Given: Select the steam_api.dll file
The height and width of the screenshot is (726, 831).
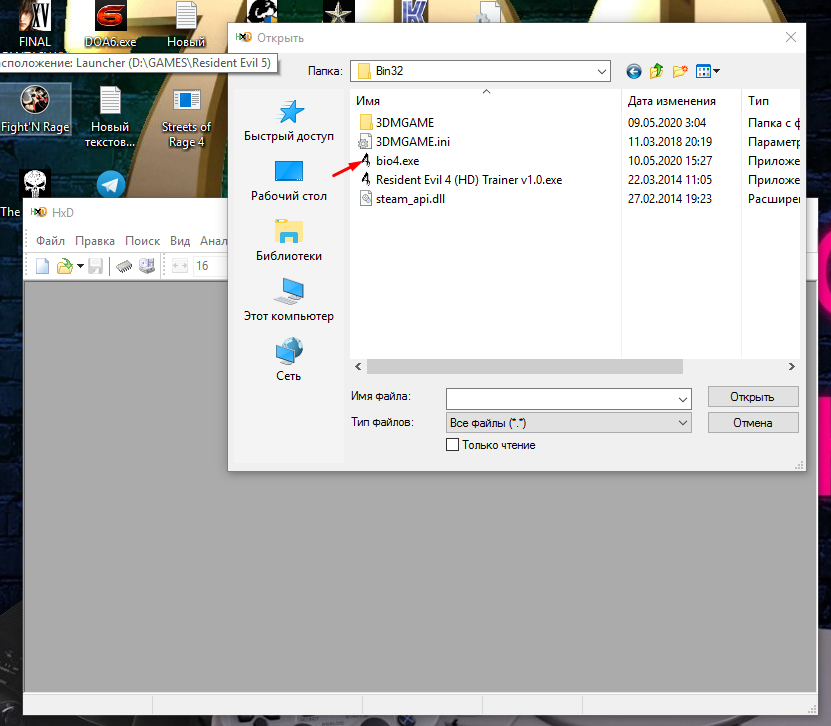Looking at the screenshot, I should tap(402, 199).
